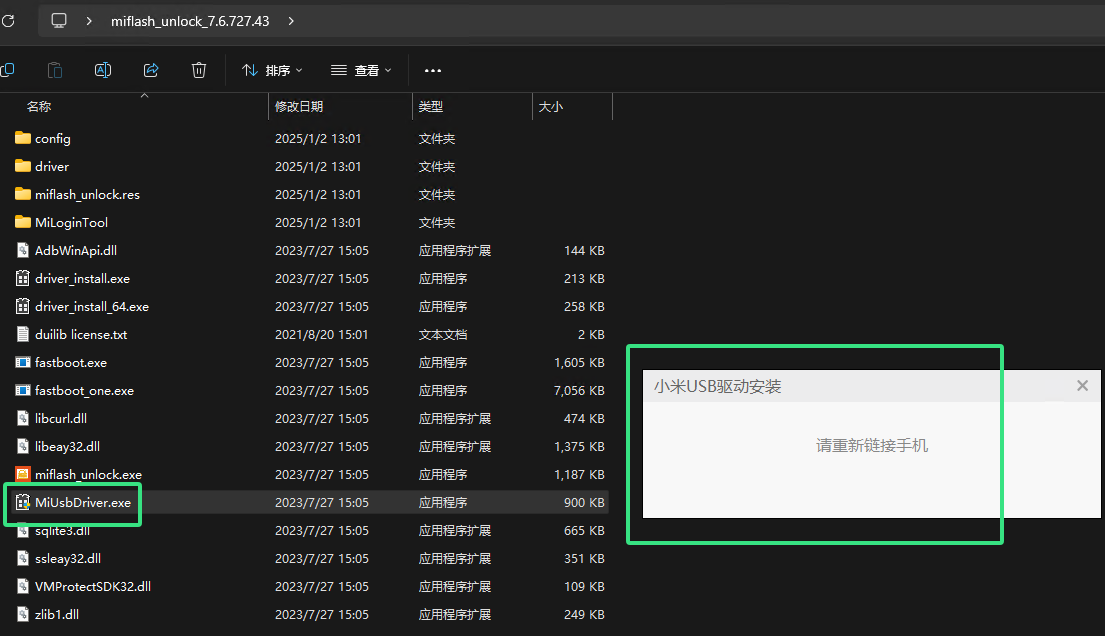Refresh the current folder view
This screenshot has height=636, width=1105.
click(10, 20)
